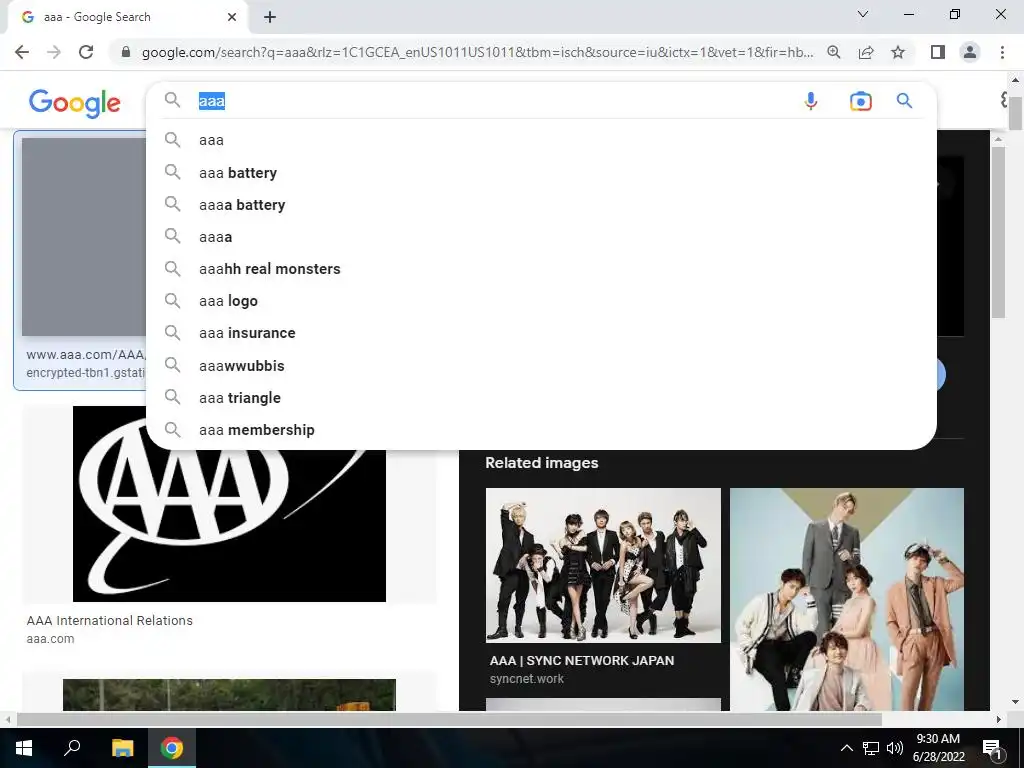Open Chrome side panel
The image size is (1024, 768).
click(x=938, y=52)
